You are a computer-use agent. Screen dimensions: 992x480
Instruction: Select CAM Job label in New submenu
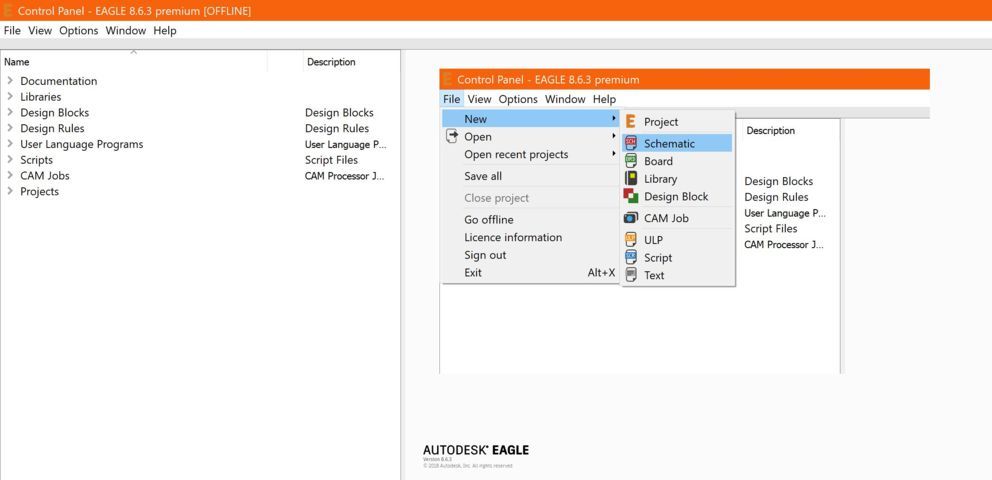tap(666, 218)
